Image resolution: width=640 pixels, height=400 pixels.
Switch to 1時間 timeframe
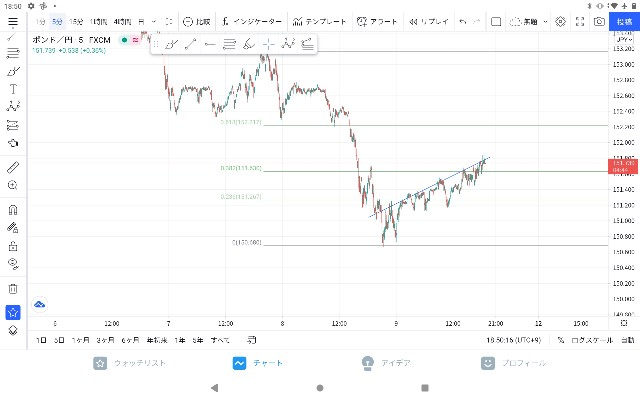(98, 22)
